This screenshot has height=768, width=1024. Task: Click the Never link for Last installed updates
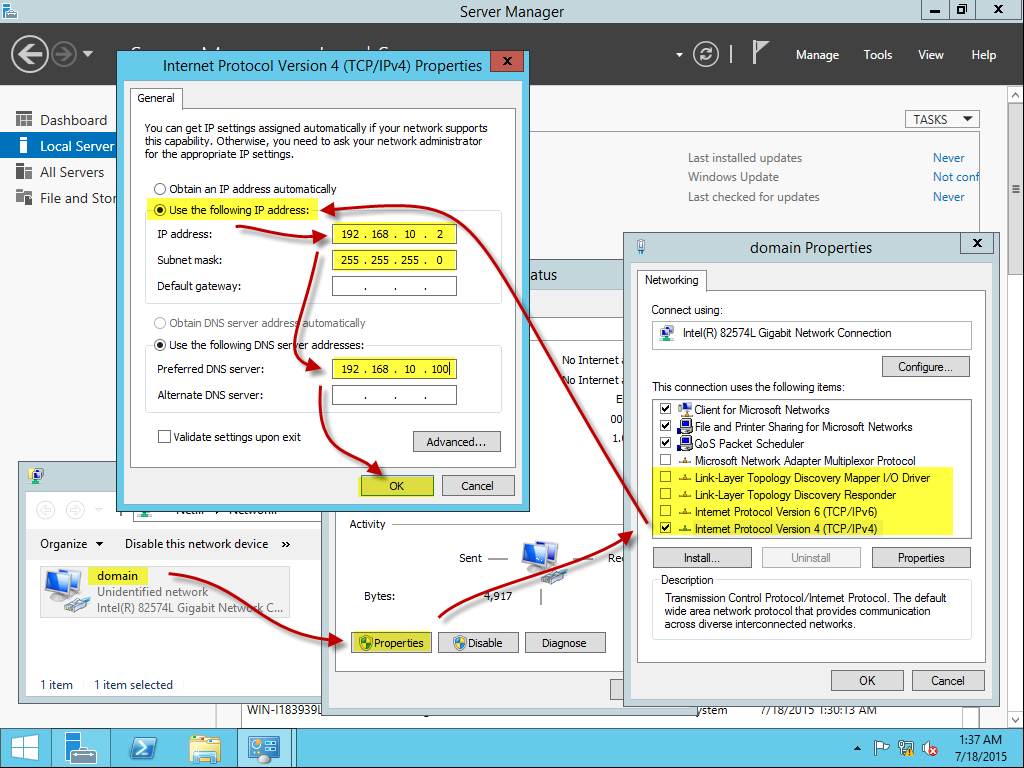[948, 157]
